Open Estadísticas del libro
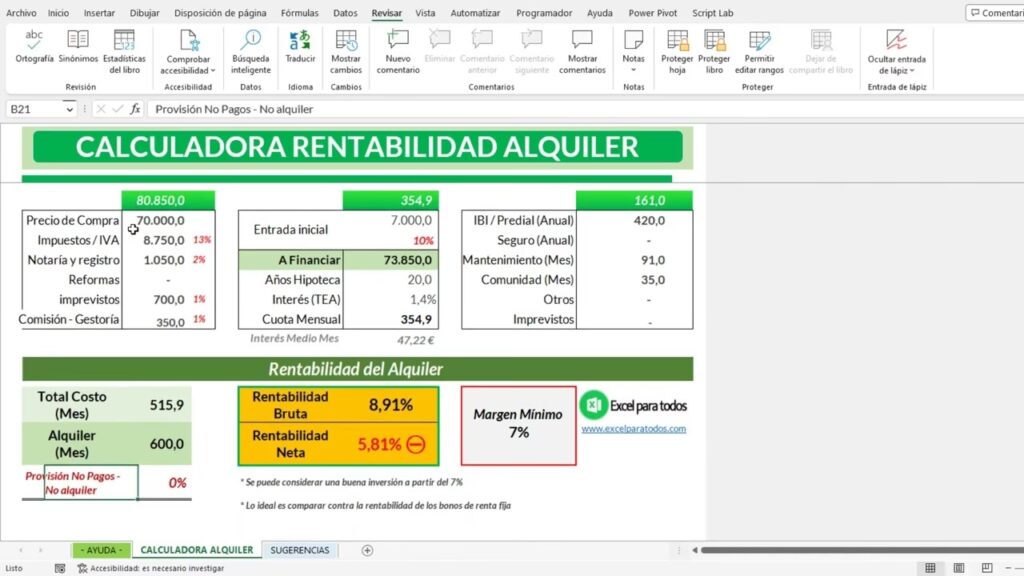Screen dimensions: 1024x576 (124, 50)
